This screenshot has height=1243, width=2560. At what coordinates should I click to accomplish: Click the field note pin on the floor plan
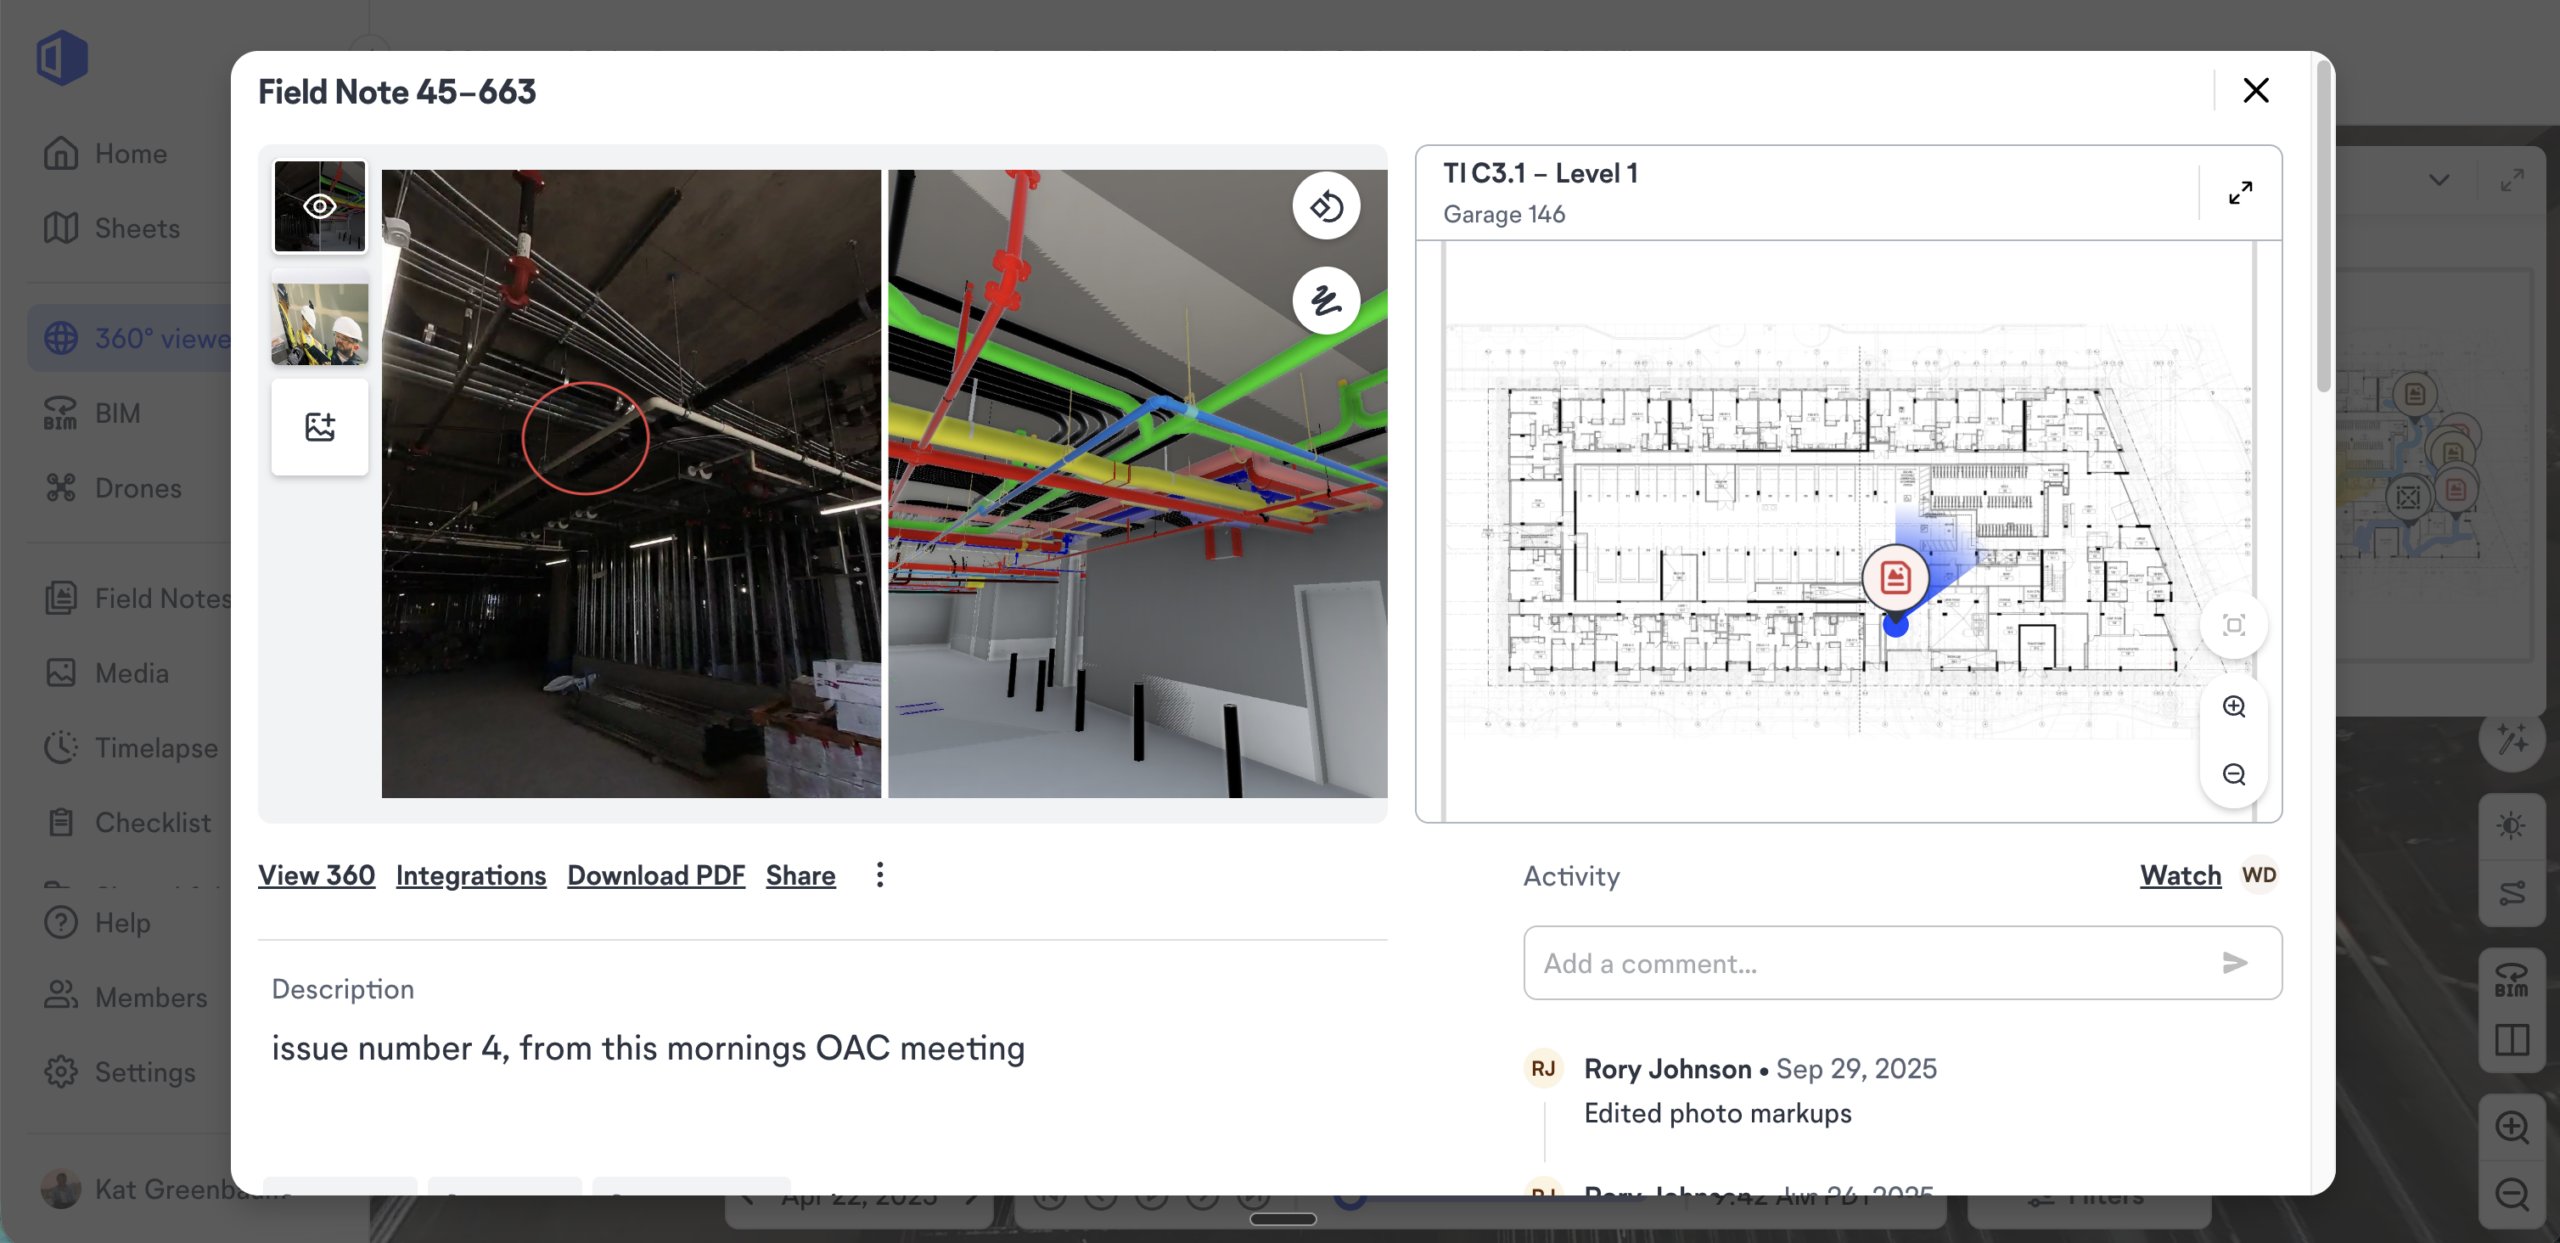pos(1896,578)
